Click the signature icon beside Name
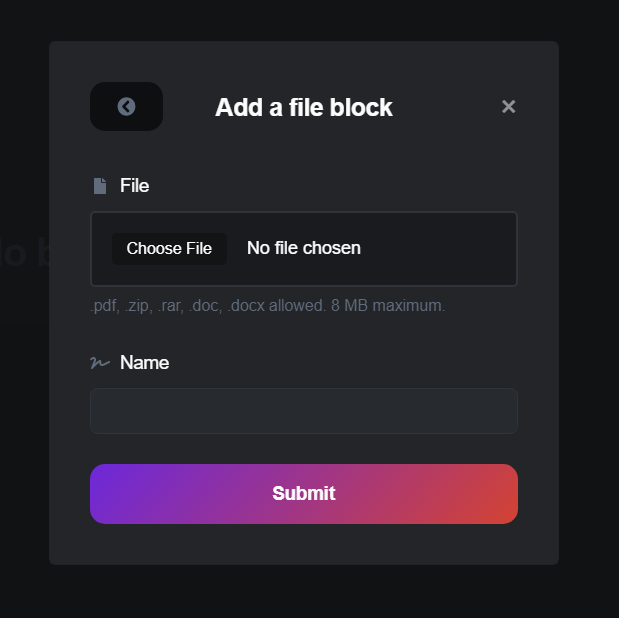The height and width of the screenshot is (618, 619). point(100,363)
